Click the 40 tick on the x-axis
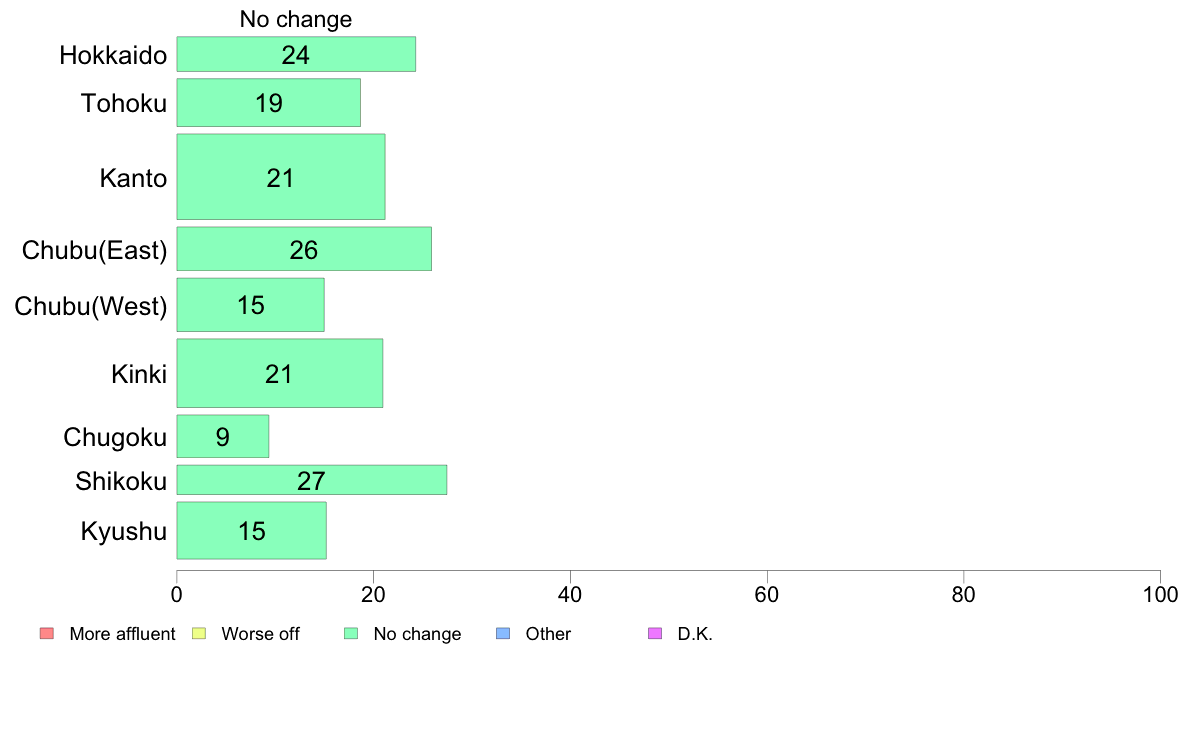Image resolution: width=1188 pixels, height=736 pixels. coord(570,595)
